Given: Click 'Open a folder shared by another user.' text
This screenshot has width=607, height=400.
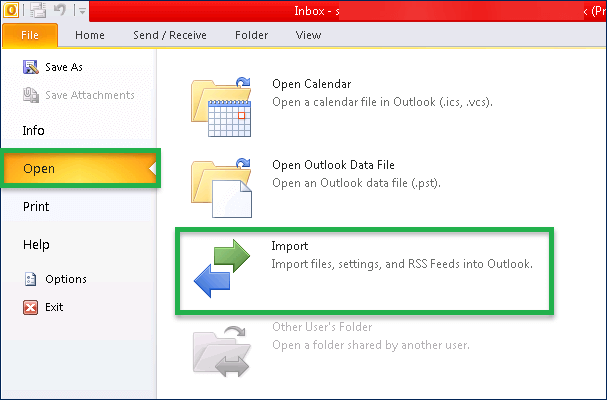Looking at the screenshot, I should [371, 345].
